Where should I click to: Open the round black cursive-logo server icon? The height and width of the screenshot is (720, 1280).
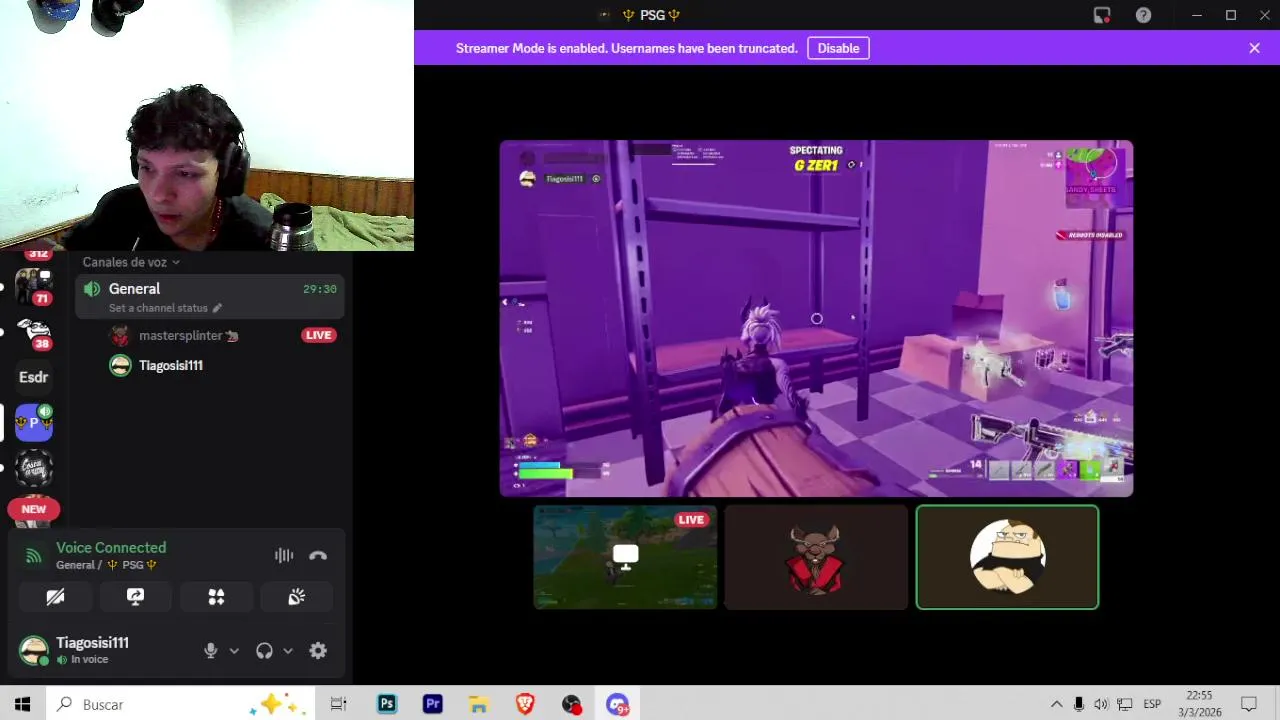click(33, 468)
